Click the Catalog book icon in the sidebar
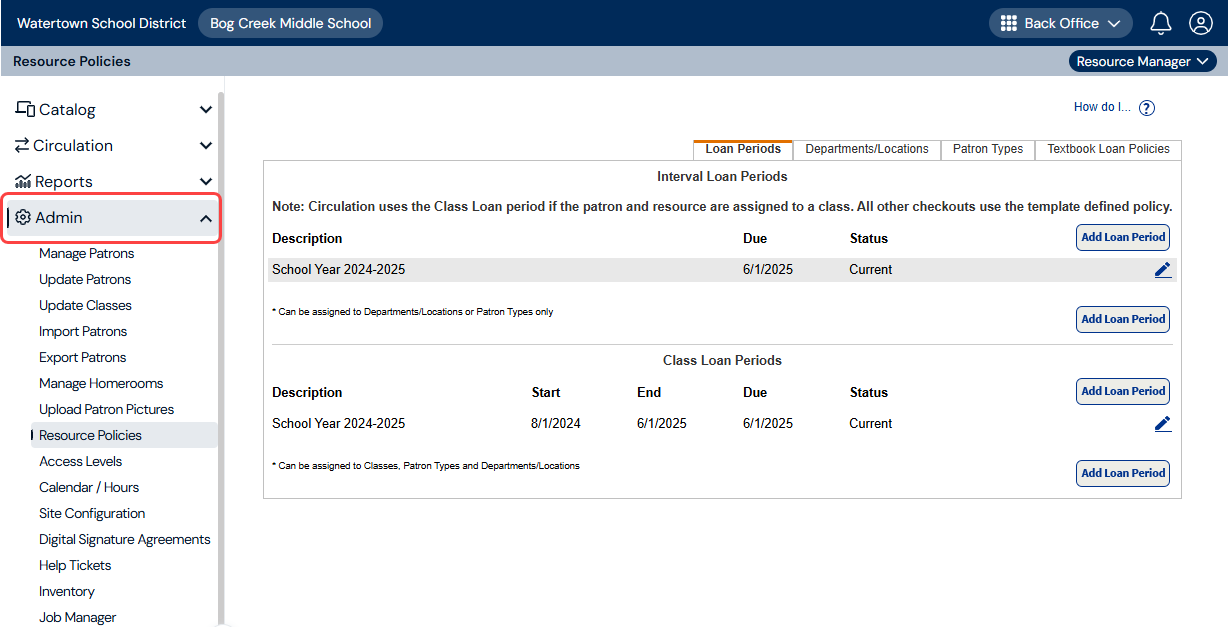1228x627 pixels. [23, 109]
